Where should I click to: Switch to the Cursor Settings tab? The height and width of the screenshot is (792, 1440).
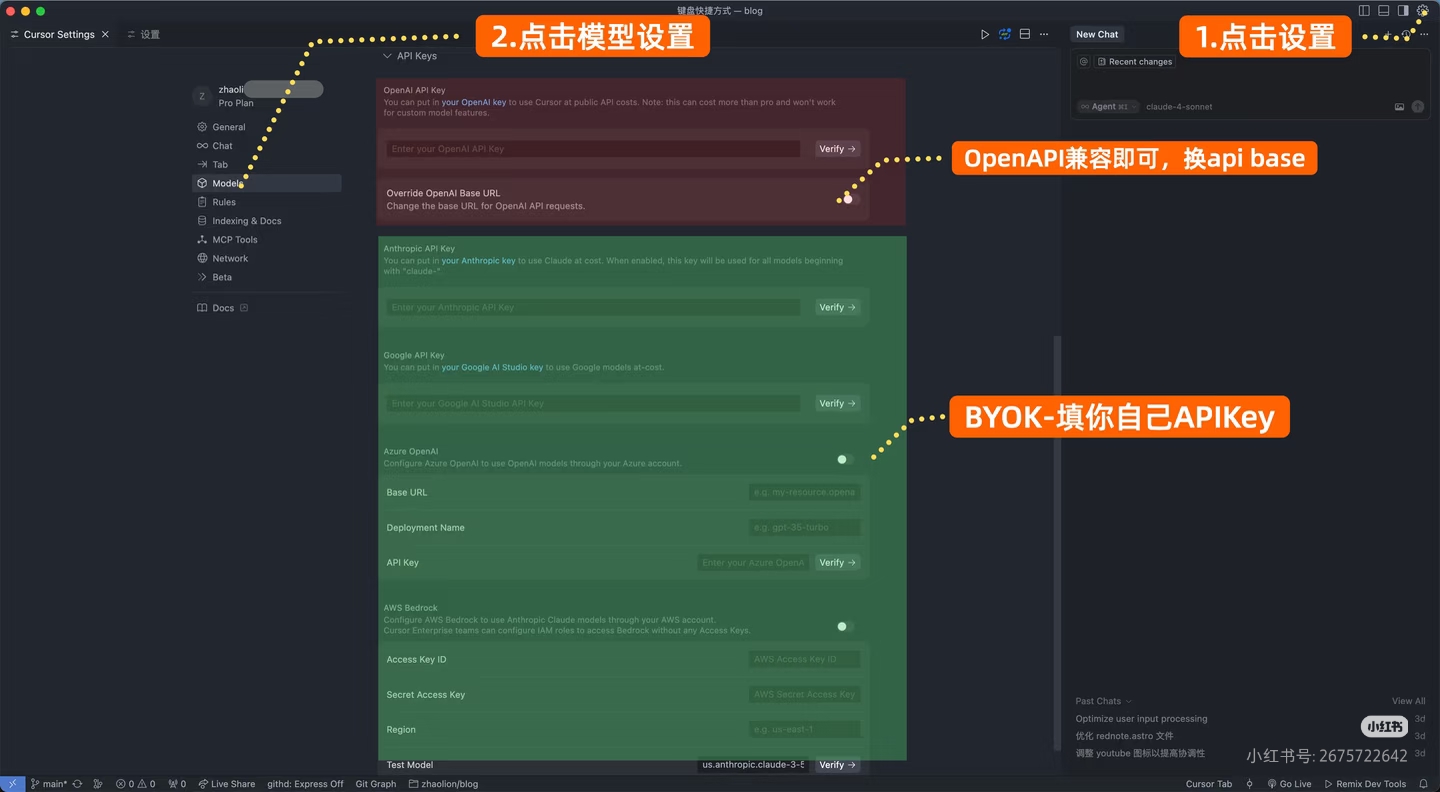(x=59, y=34)
